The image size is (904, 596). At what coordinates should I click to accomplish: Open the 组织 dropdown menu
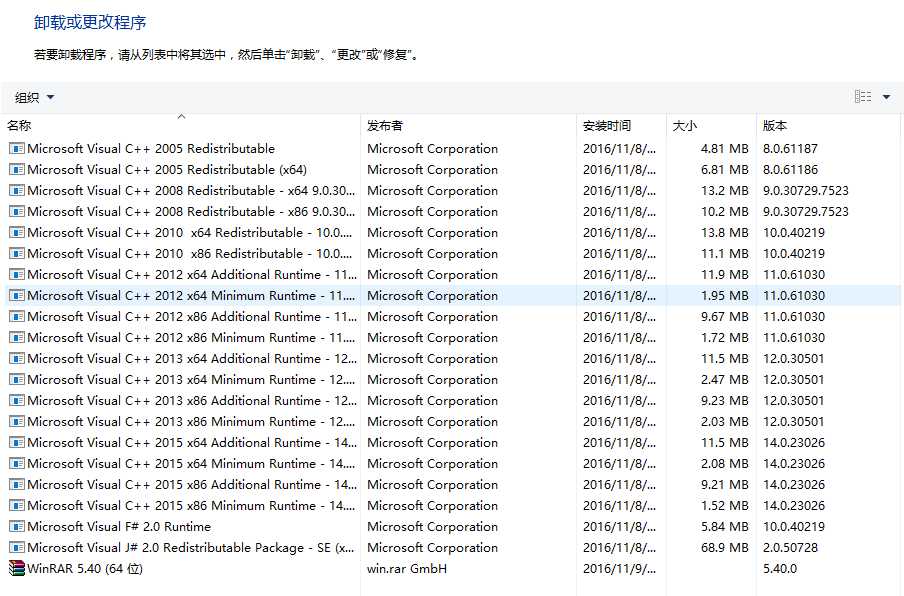pyautogui.click(x=34, y=97)
